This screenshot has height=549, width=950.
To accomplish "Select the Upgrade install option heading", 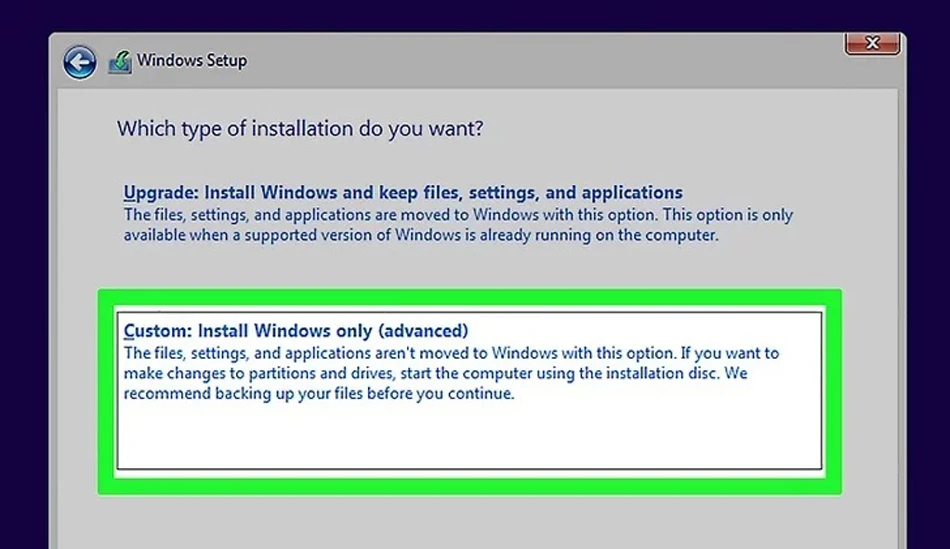I will pos(403,192).
